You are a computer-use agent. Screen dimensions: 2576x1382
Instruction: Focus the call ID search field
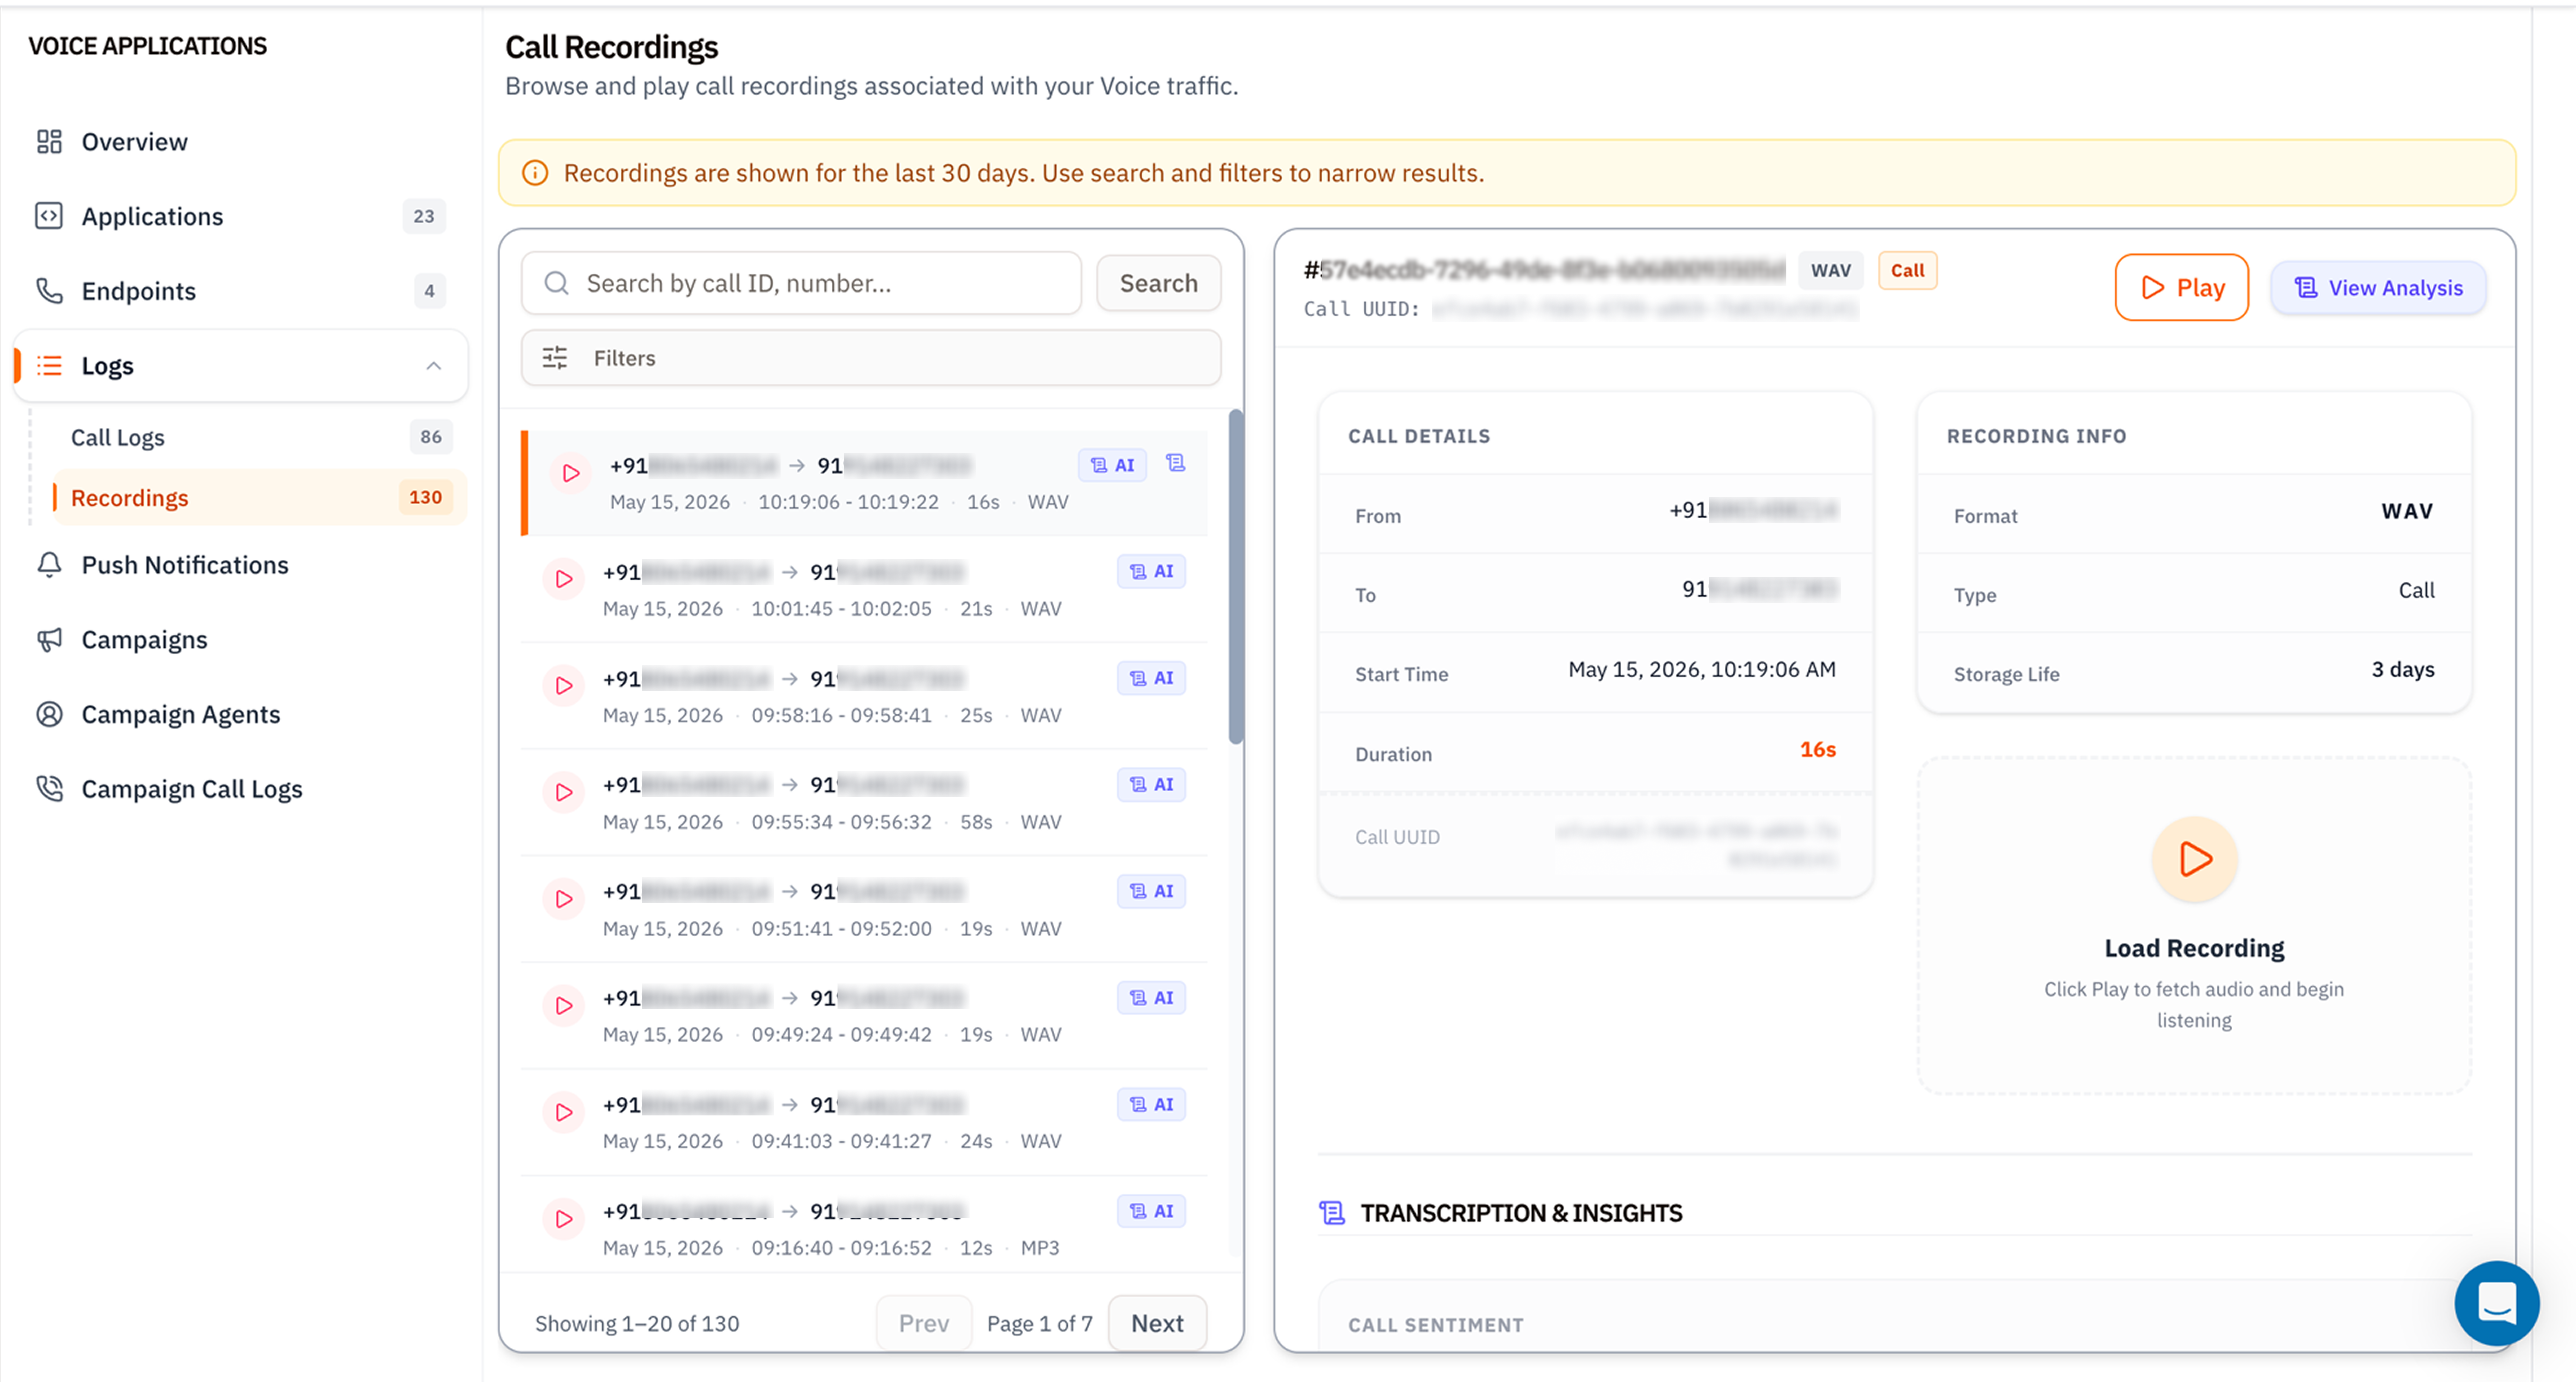click(x=801, y=283)
